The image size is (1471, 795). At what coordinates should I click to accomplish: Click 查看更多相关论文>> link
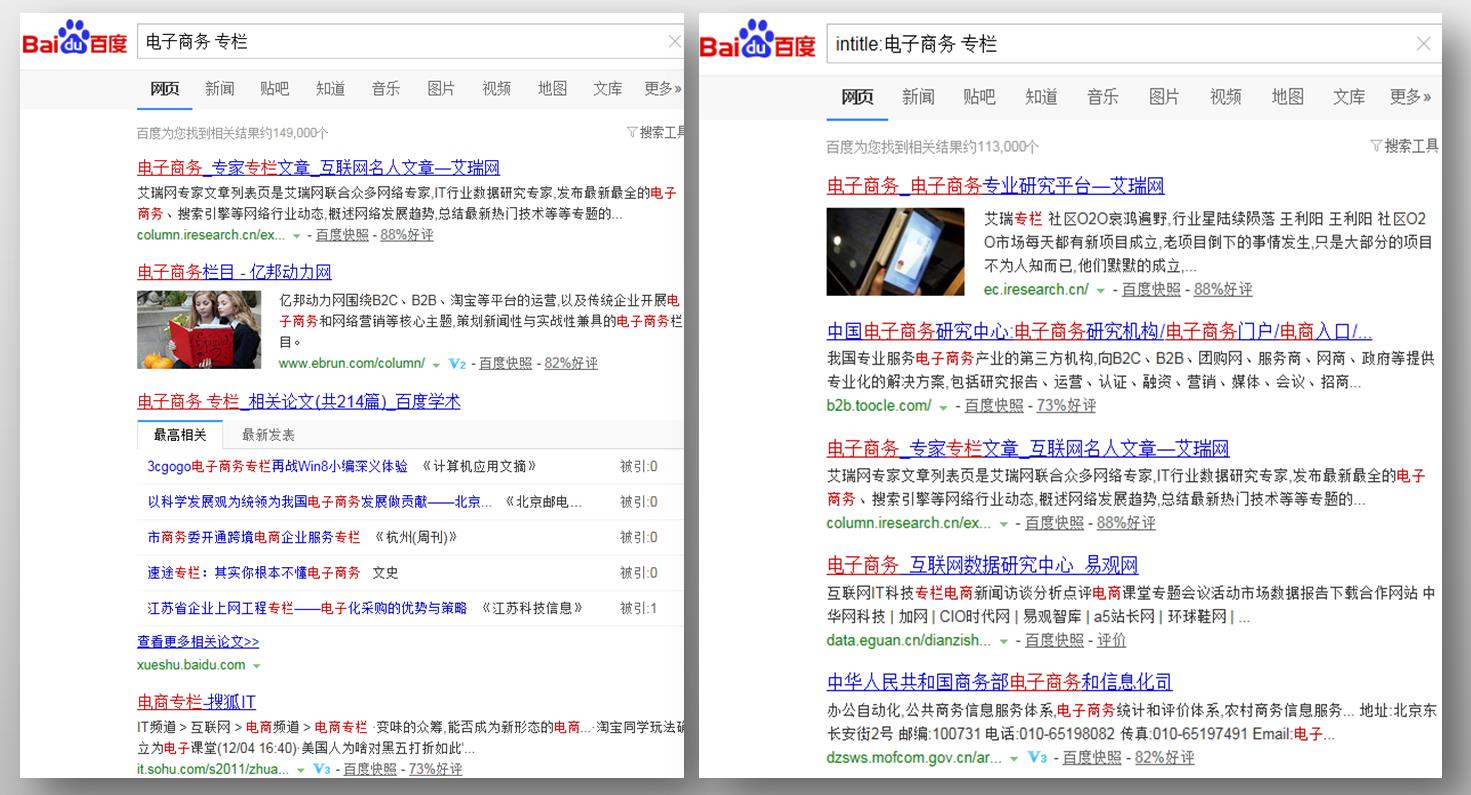(198, 642)
